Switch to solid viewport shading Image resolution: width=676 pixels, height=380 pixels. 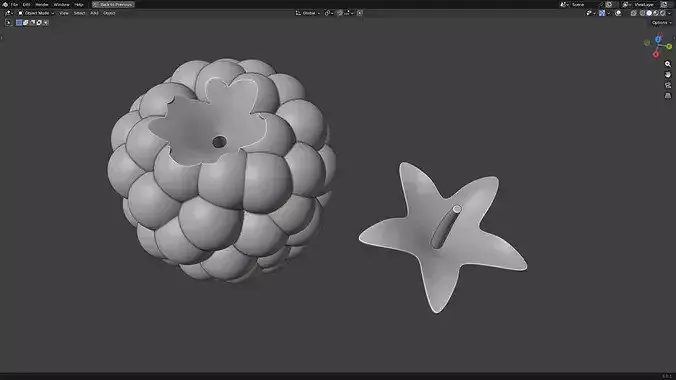[x=649, y=13]
